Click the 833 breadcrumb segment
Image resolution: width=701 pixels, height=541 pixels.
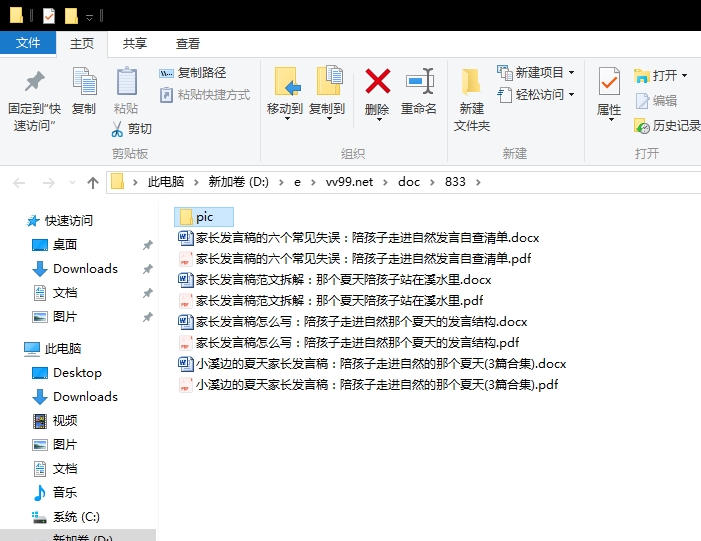pos(455,182)
